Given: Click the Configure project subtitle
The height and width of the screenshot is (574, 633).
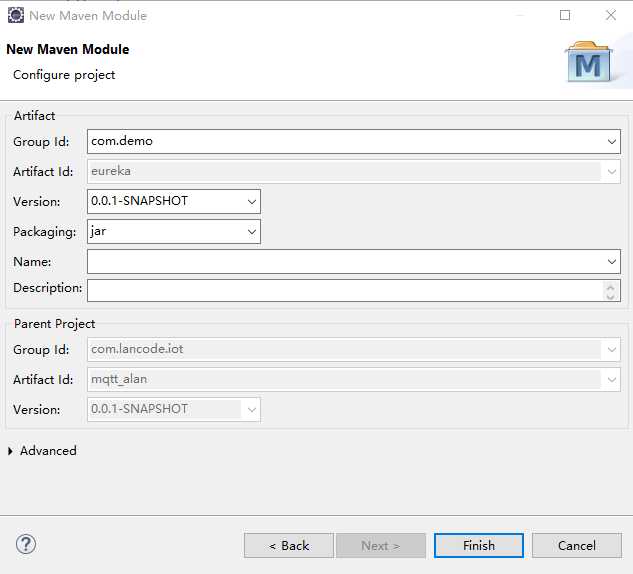Looking at the screenshot, I should 64,75.
